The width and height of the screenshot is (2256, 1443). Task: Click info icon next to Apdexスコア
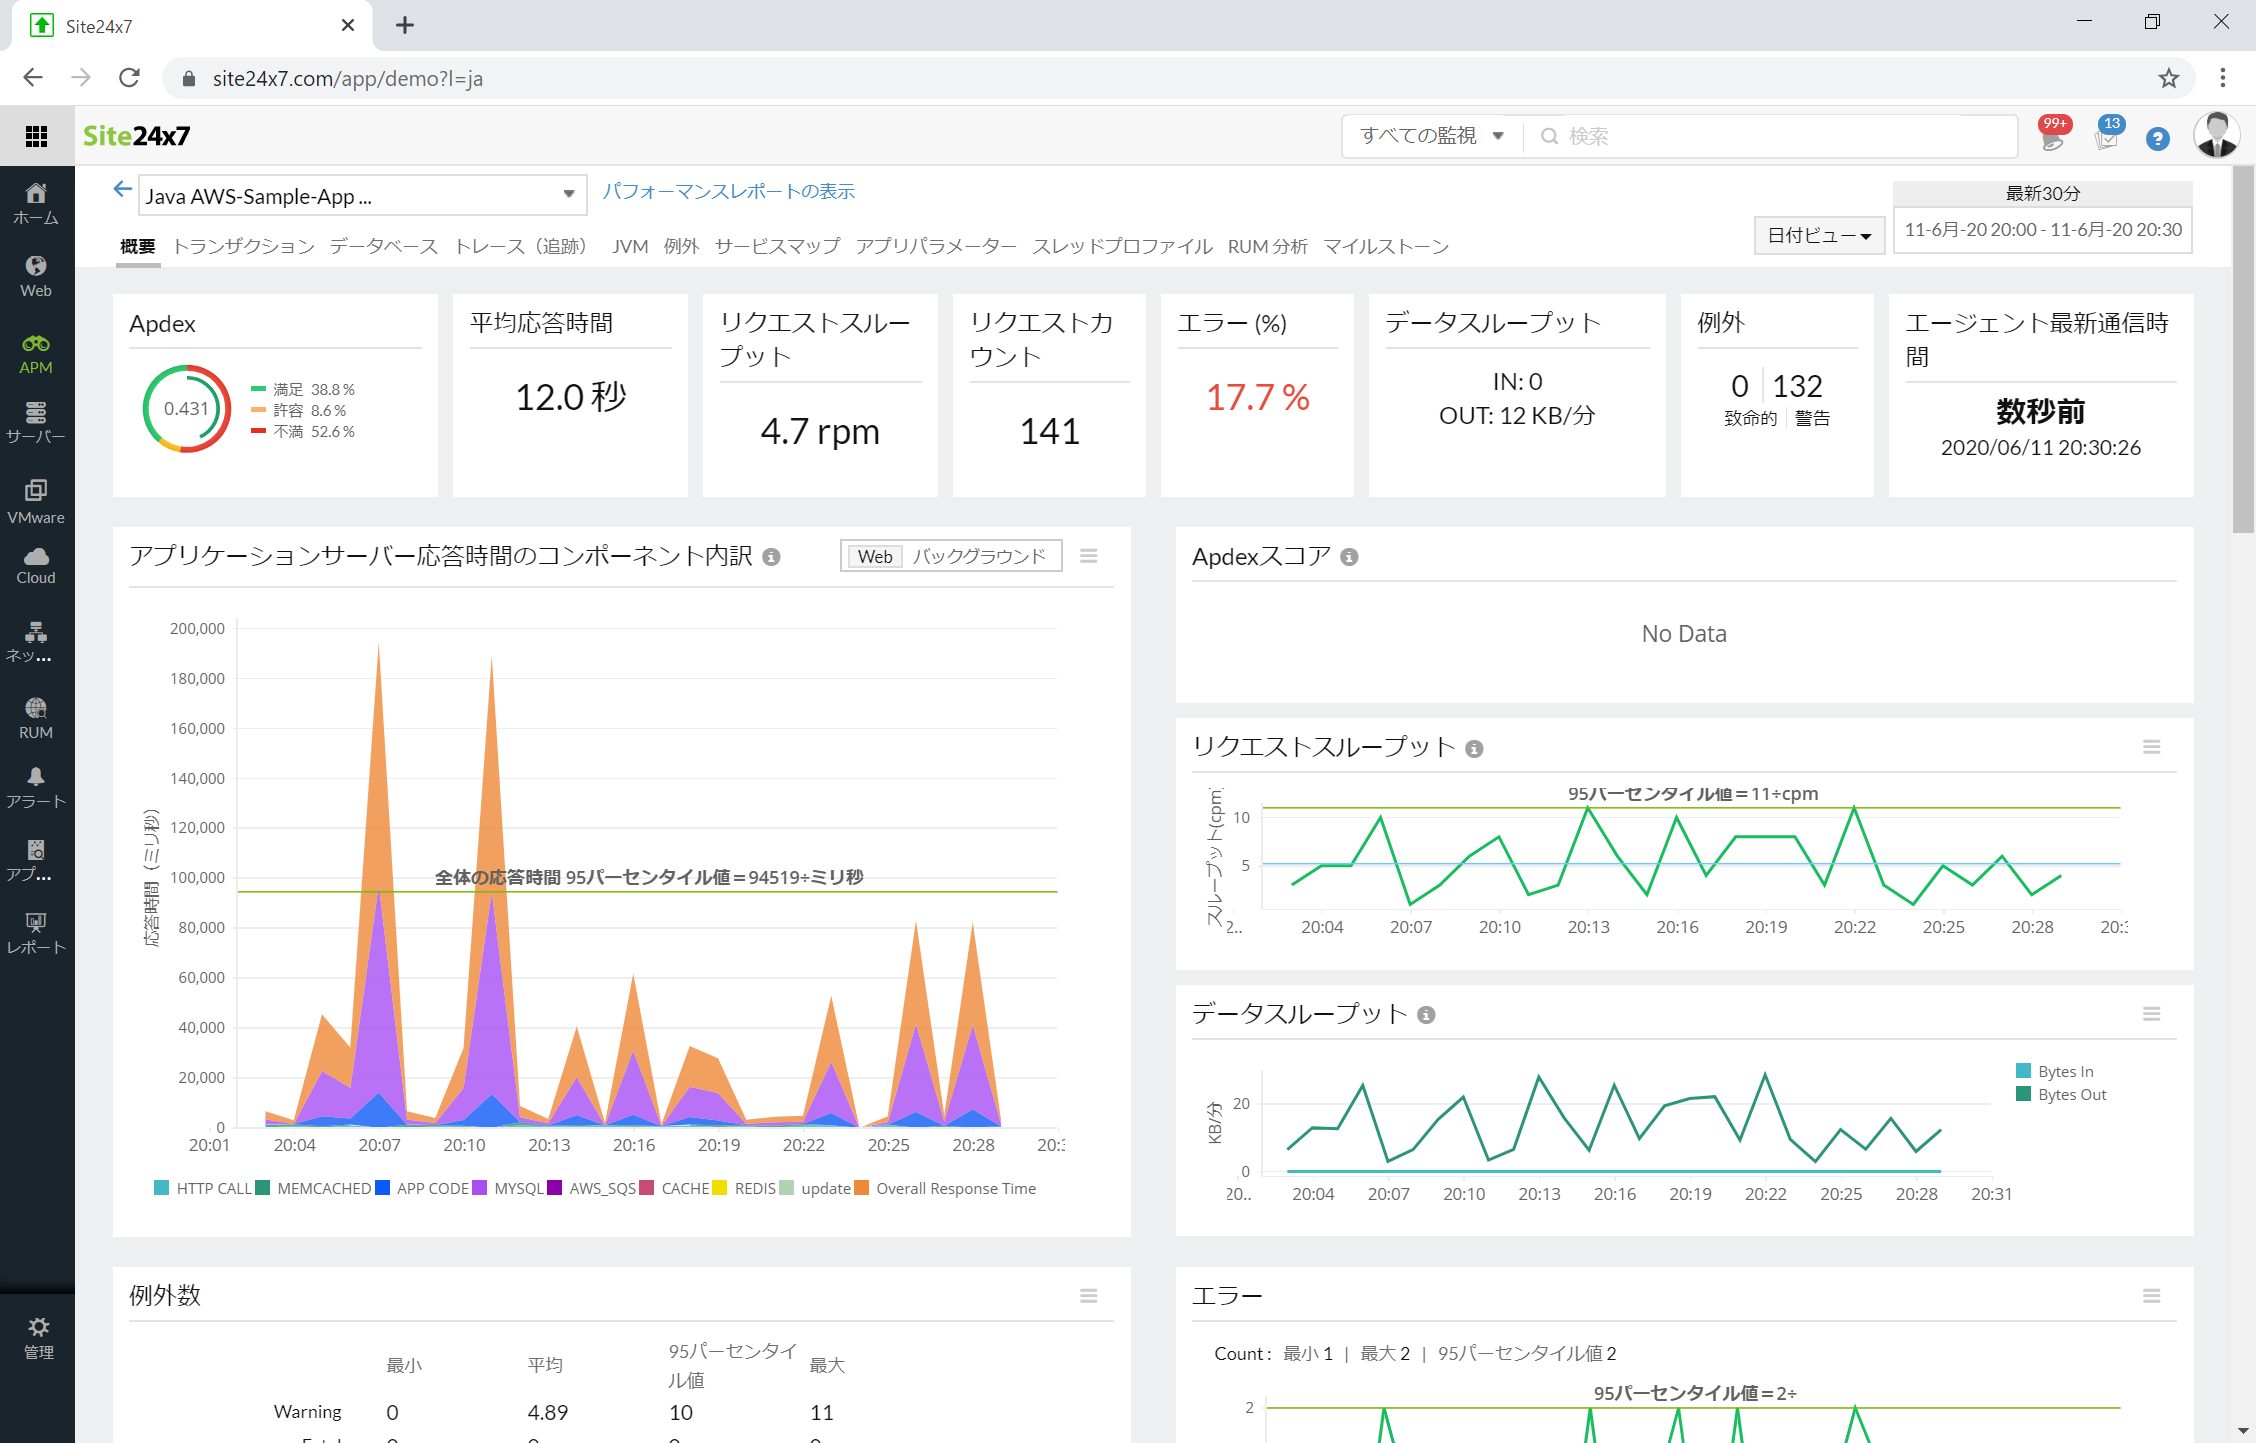(1349, 557)
